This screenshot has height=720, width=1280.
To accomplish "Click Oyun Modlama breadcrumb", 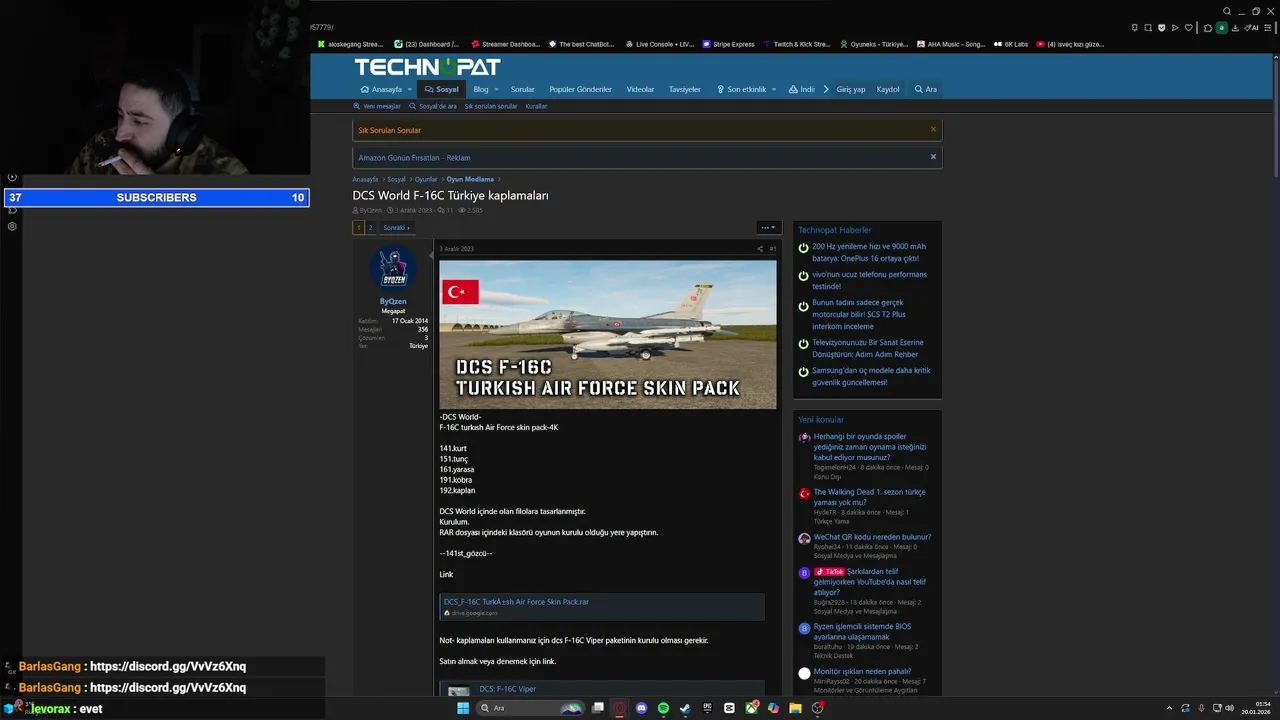I will (470, 179).
